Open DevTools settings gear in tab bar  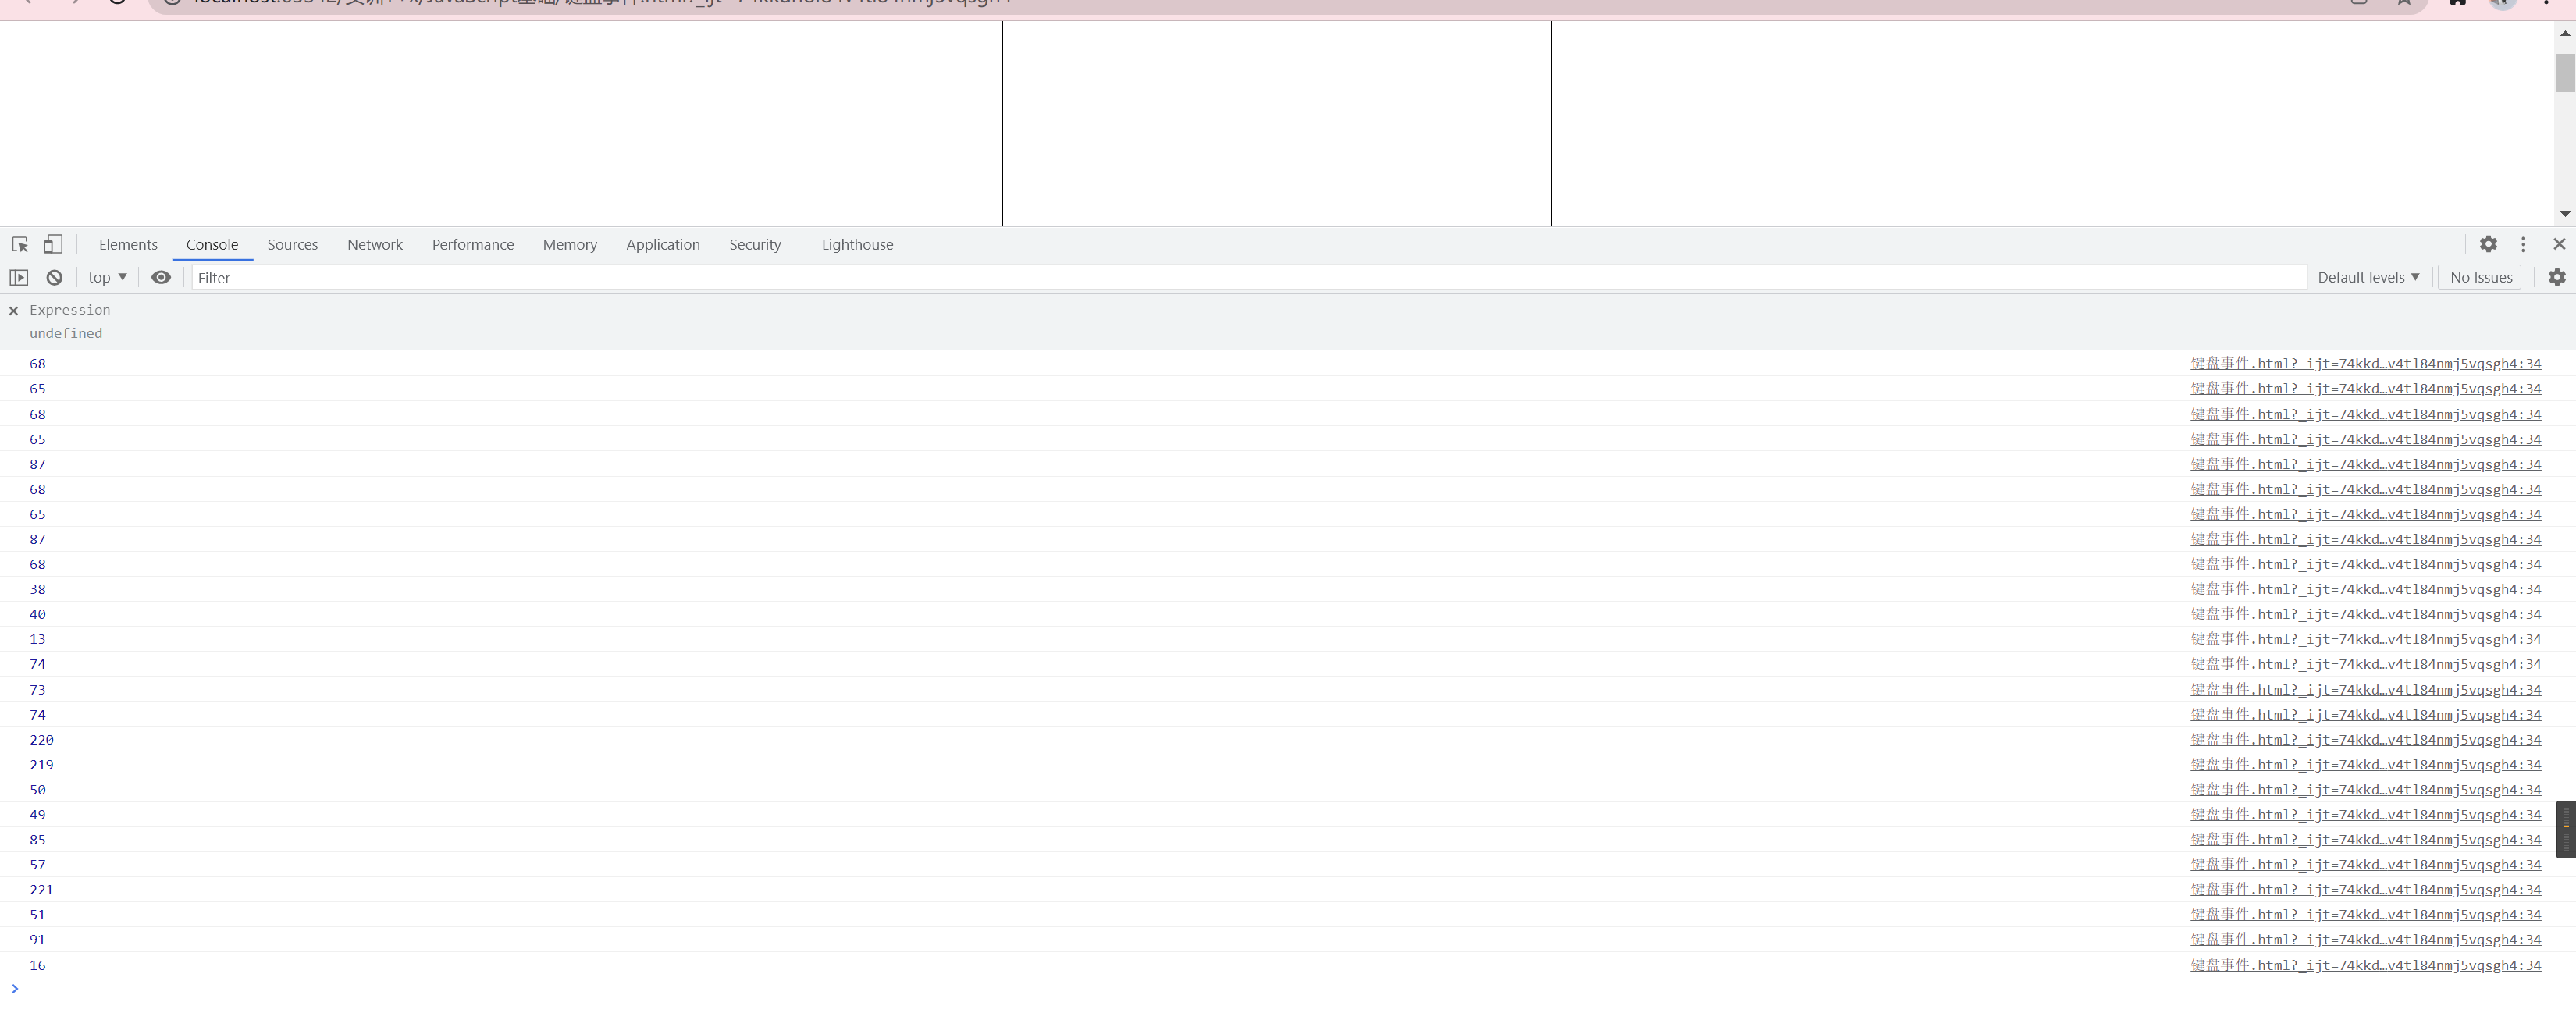click(2488, 244)
